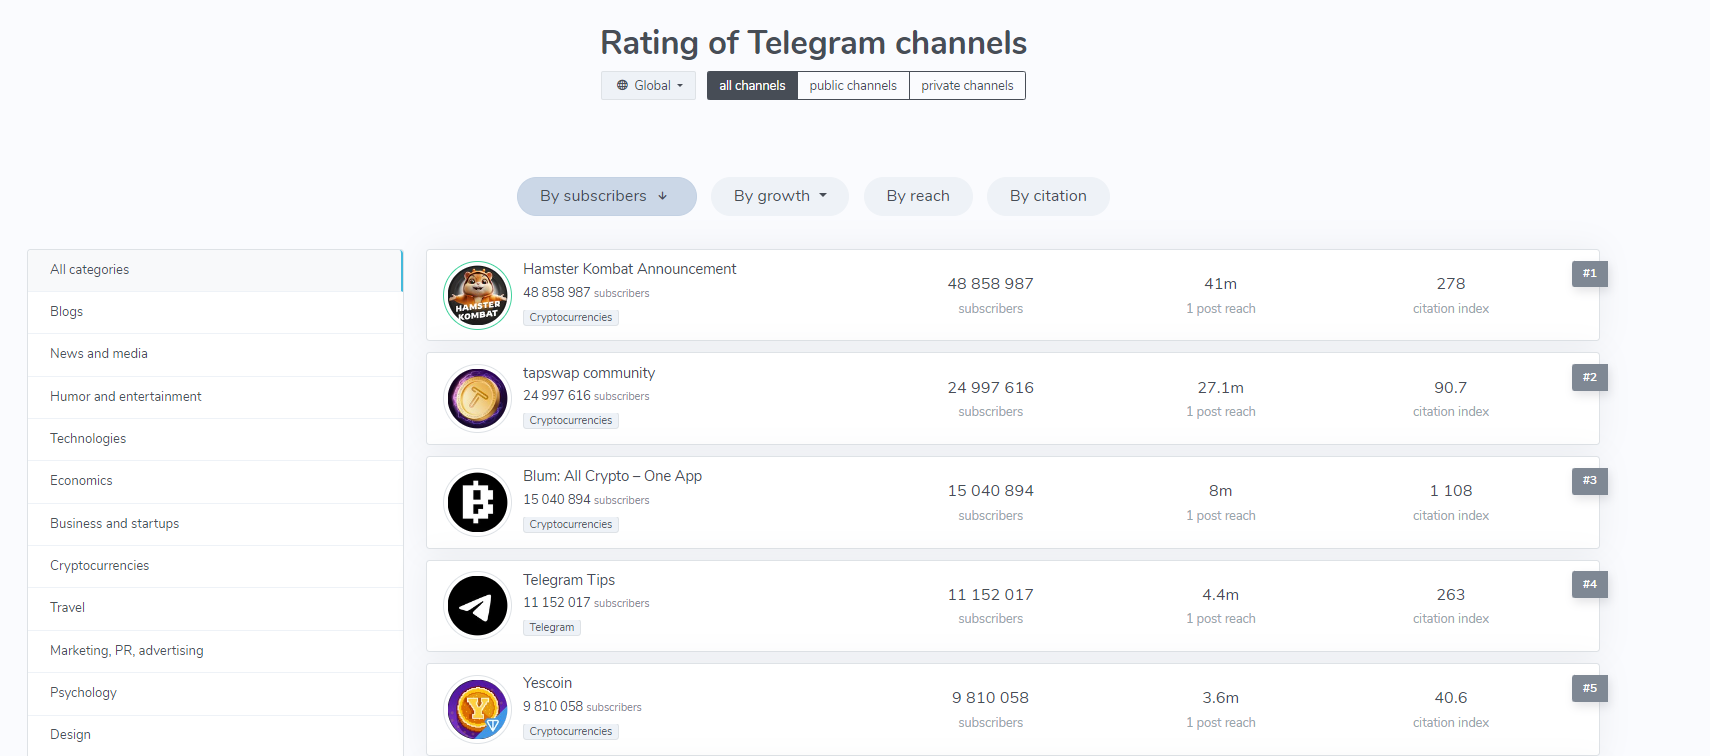This screenshot has height=756, width=1710.
Task: Click the large 11 152 017 subscribers figure
Action: pyautogui.click(x=991, y=595)
